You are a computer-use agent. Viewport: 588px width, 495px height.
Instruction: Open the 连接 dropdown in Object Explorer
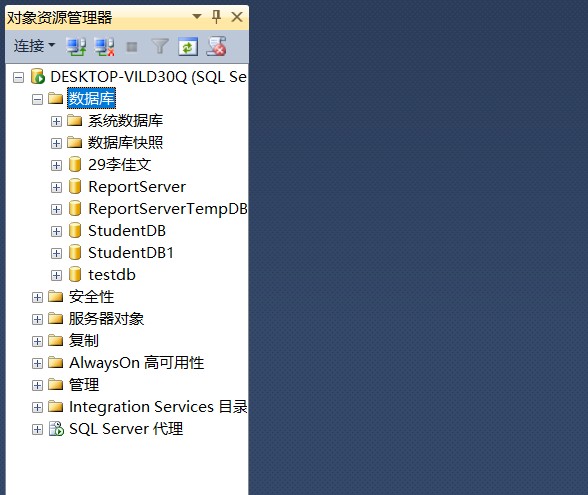pyautogui.click(x=34, y=46)
